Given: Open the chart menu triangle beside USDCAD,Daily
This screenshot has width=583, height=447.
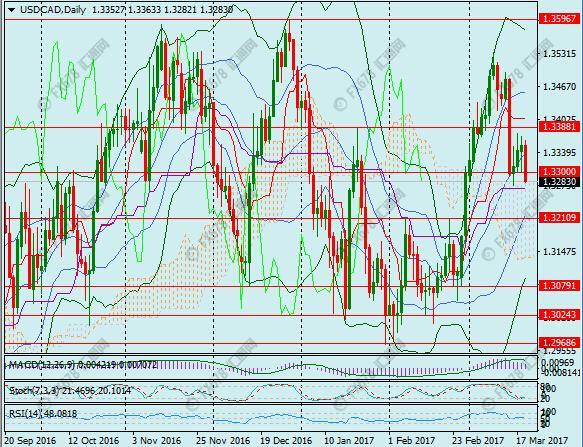Looking at the screenshot, I should (x=11, y=10).
